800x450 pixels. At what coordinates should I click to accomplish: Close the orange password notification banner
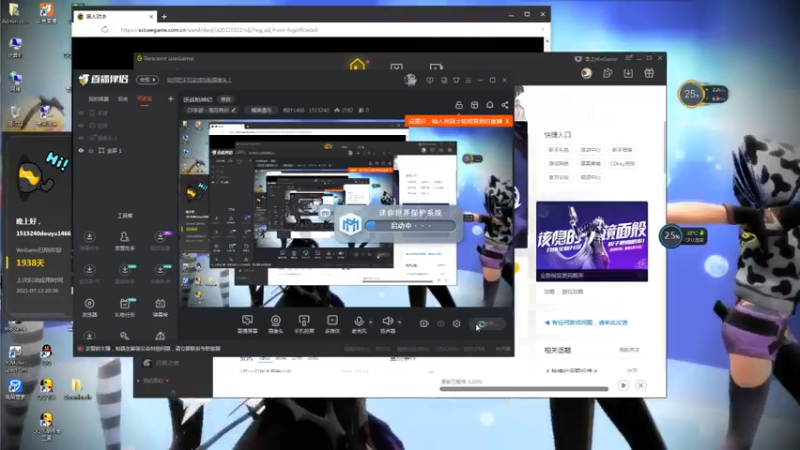507,121
